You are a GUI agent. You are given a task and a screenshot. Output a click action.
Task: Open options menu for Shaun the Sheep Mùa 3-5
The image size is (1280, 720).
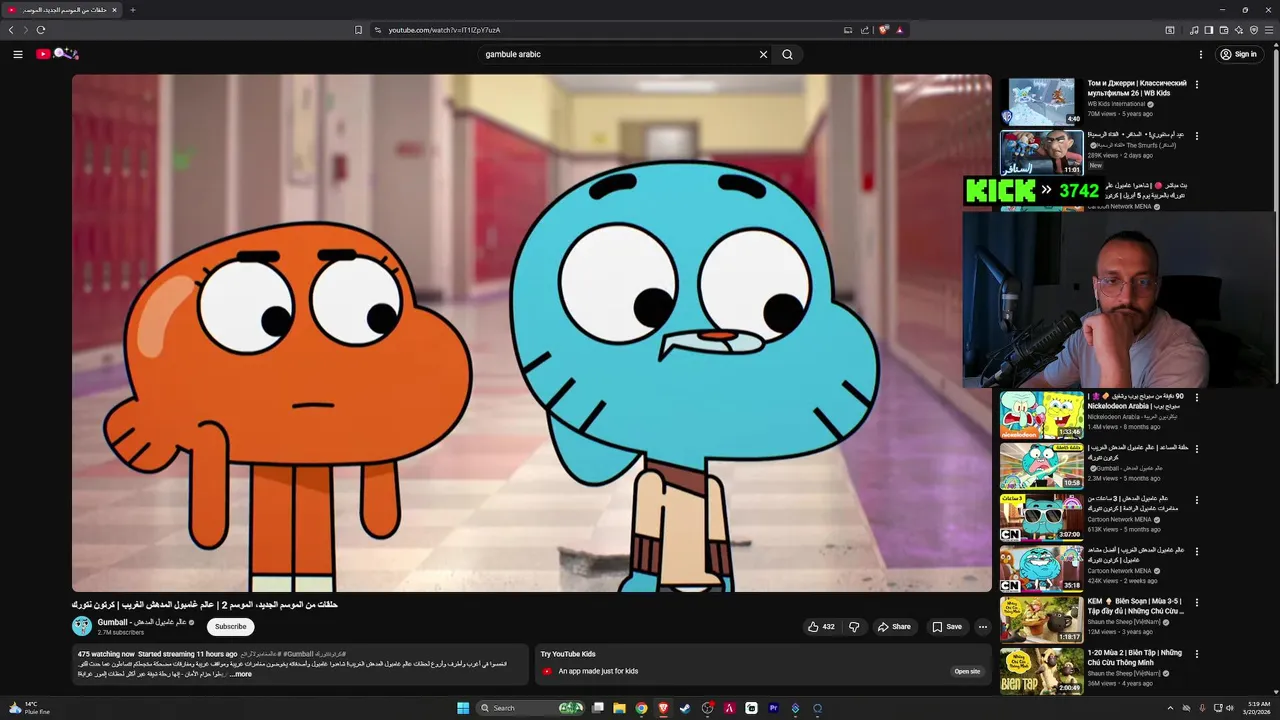pos(1196,603)
